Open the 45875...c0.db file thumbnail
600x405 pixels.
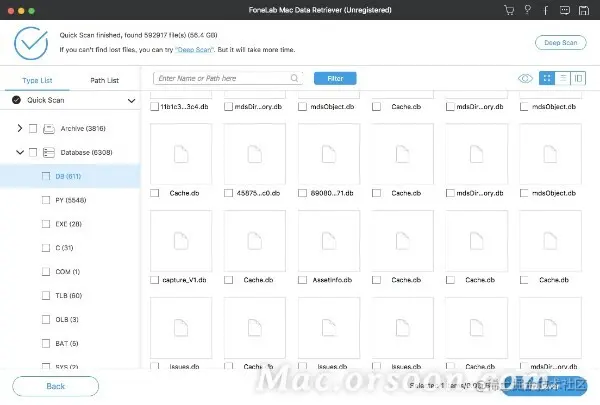tap(255, 154)
